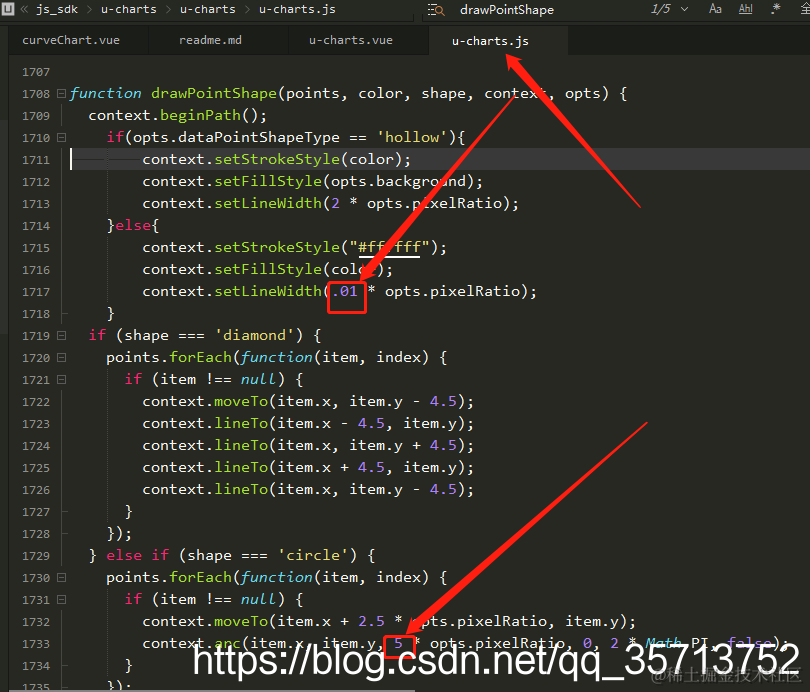Toggle the whole word match option
810x692 pixels.
click(x=745, y=9)
